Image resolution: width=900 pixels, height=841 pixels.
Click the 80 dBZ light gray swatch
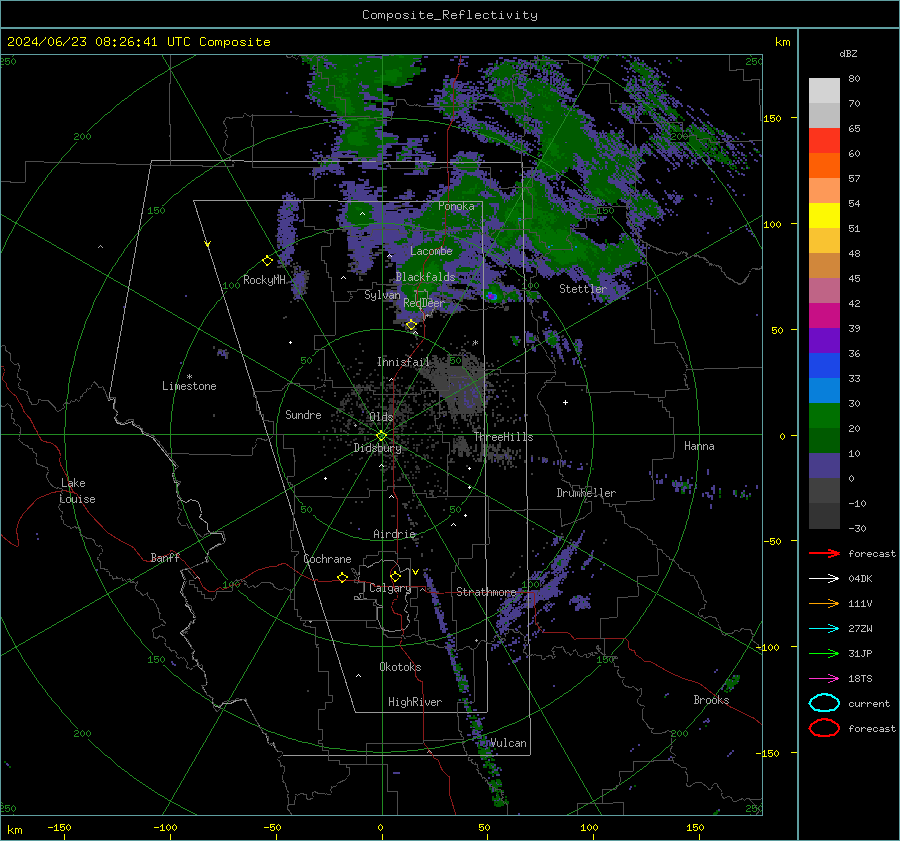[824, 91]
